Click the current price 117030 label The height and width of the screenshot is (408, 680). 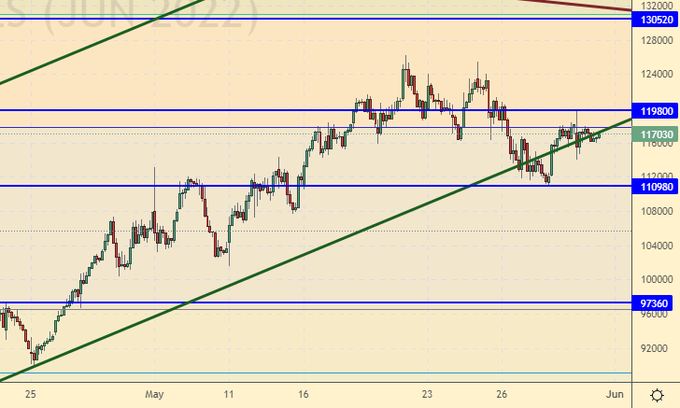pyautogui.click(x=655, y=134)
